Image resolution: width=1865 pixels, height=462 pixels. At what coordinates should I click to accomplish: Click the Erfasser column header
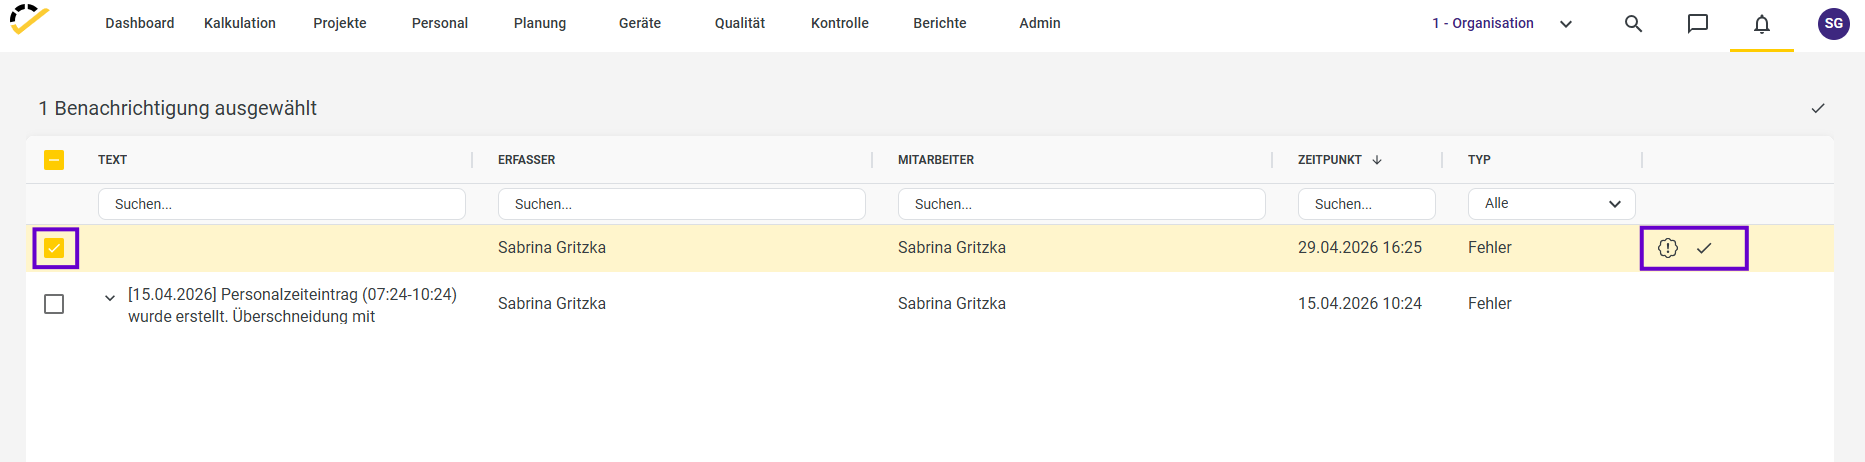[527, 160]
